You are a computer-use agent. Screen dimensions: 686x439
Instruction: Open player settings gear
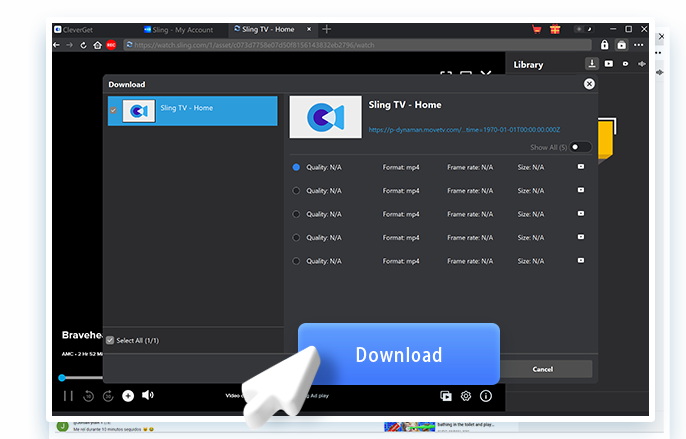pos(466,396)
